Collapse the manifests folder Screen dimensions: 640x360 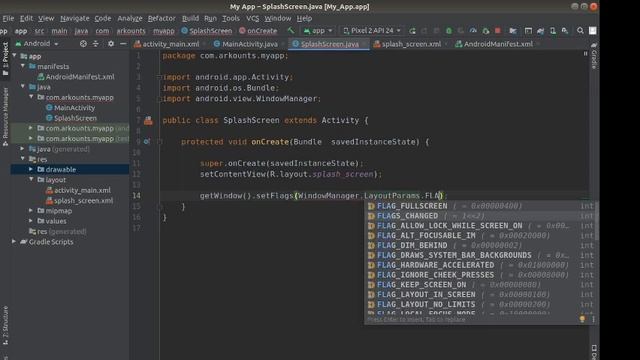coord(23,66)
